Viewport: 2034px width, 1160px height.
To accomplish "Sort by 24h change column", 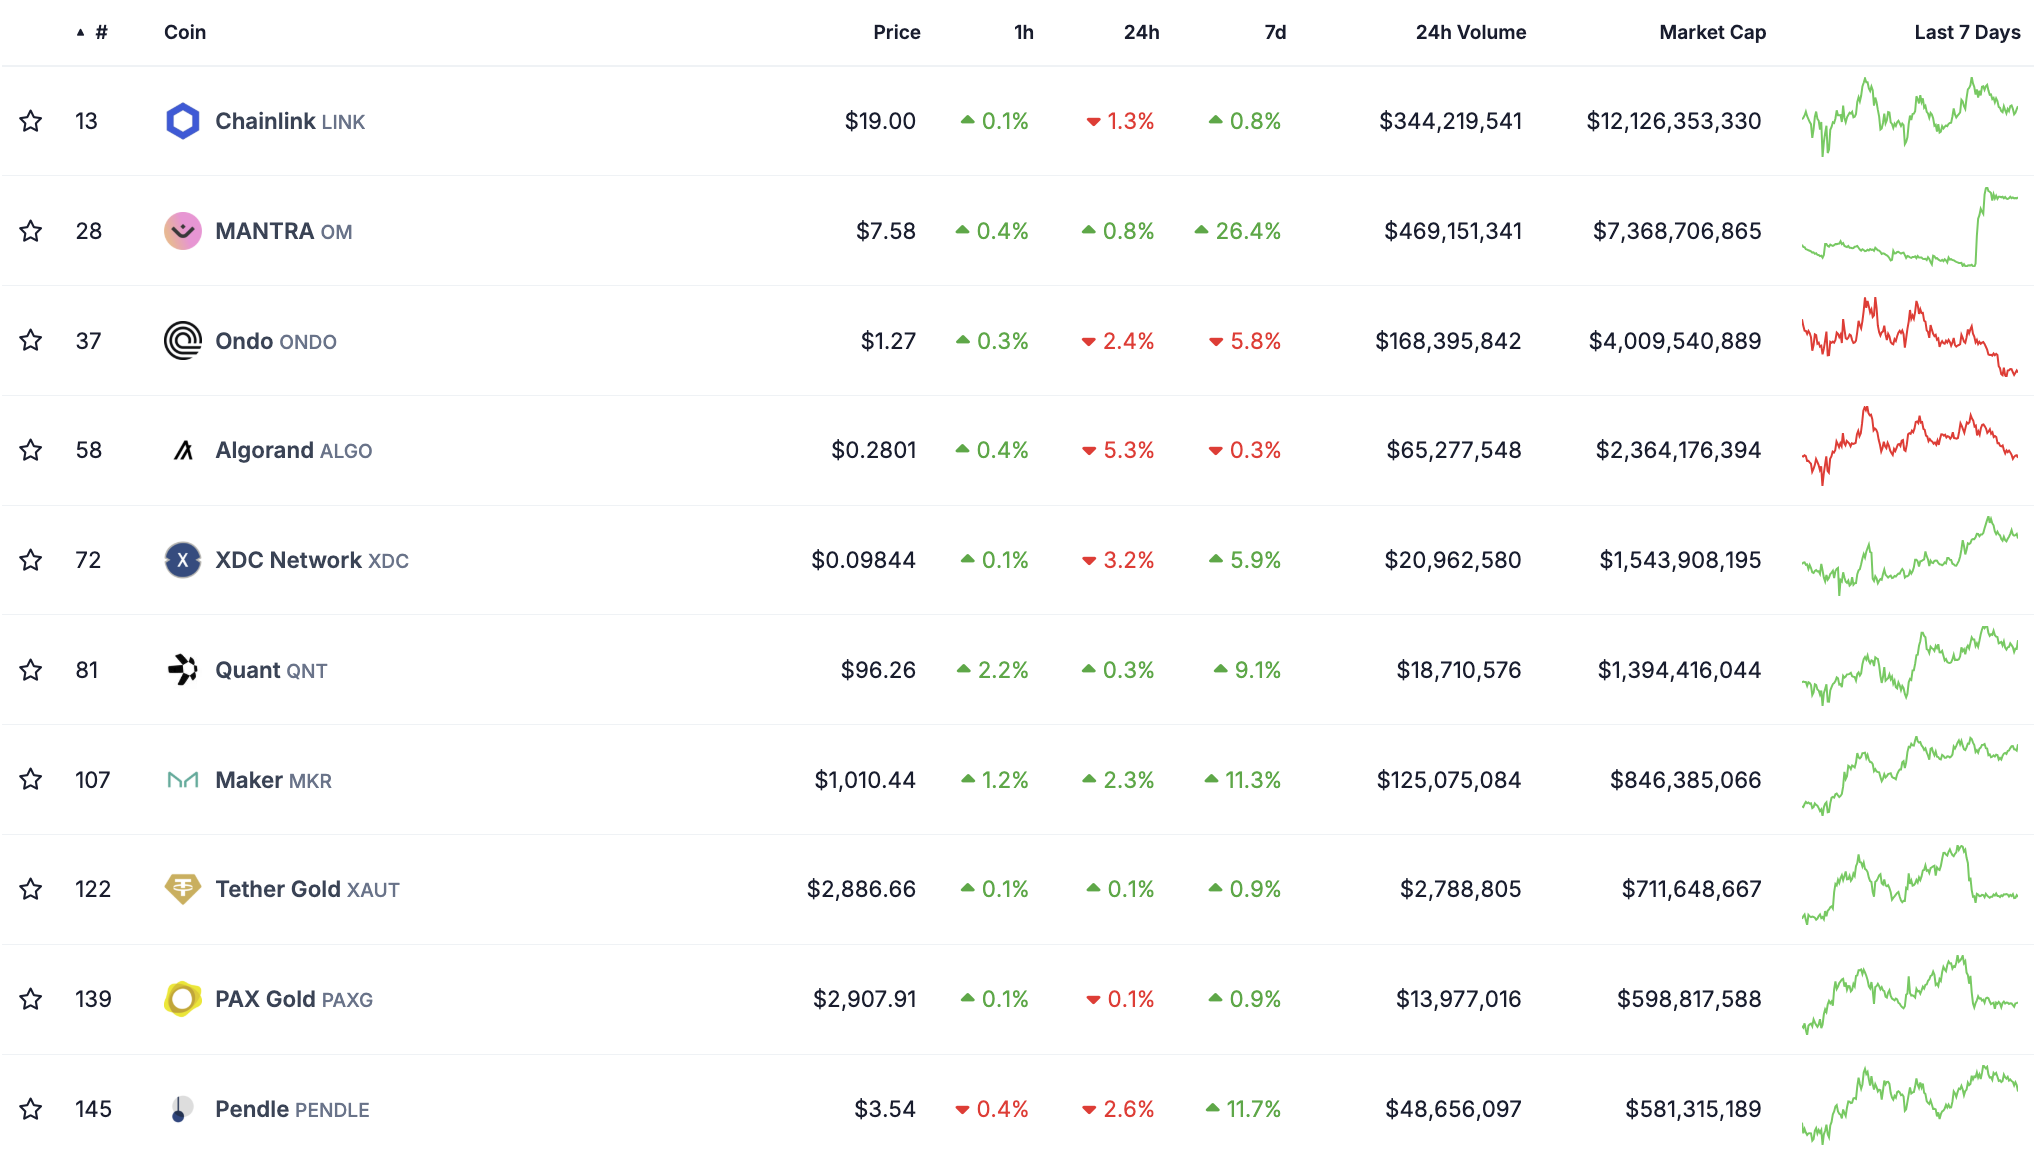I will (x=1141, y=32).
